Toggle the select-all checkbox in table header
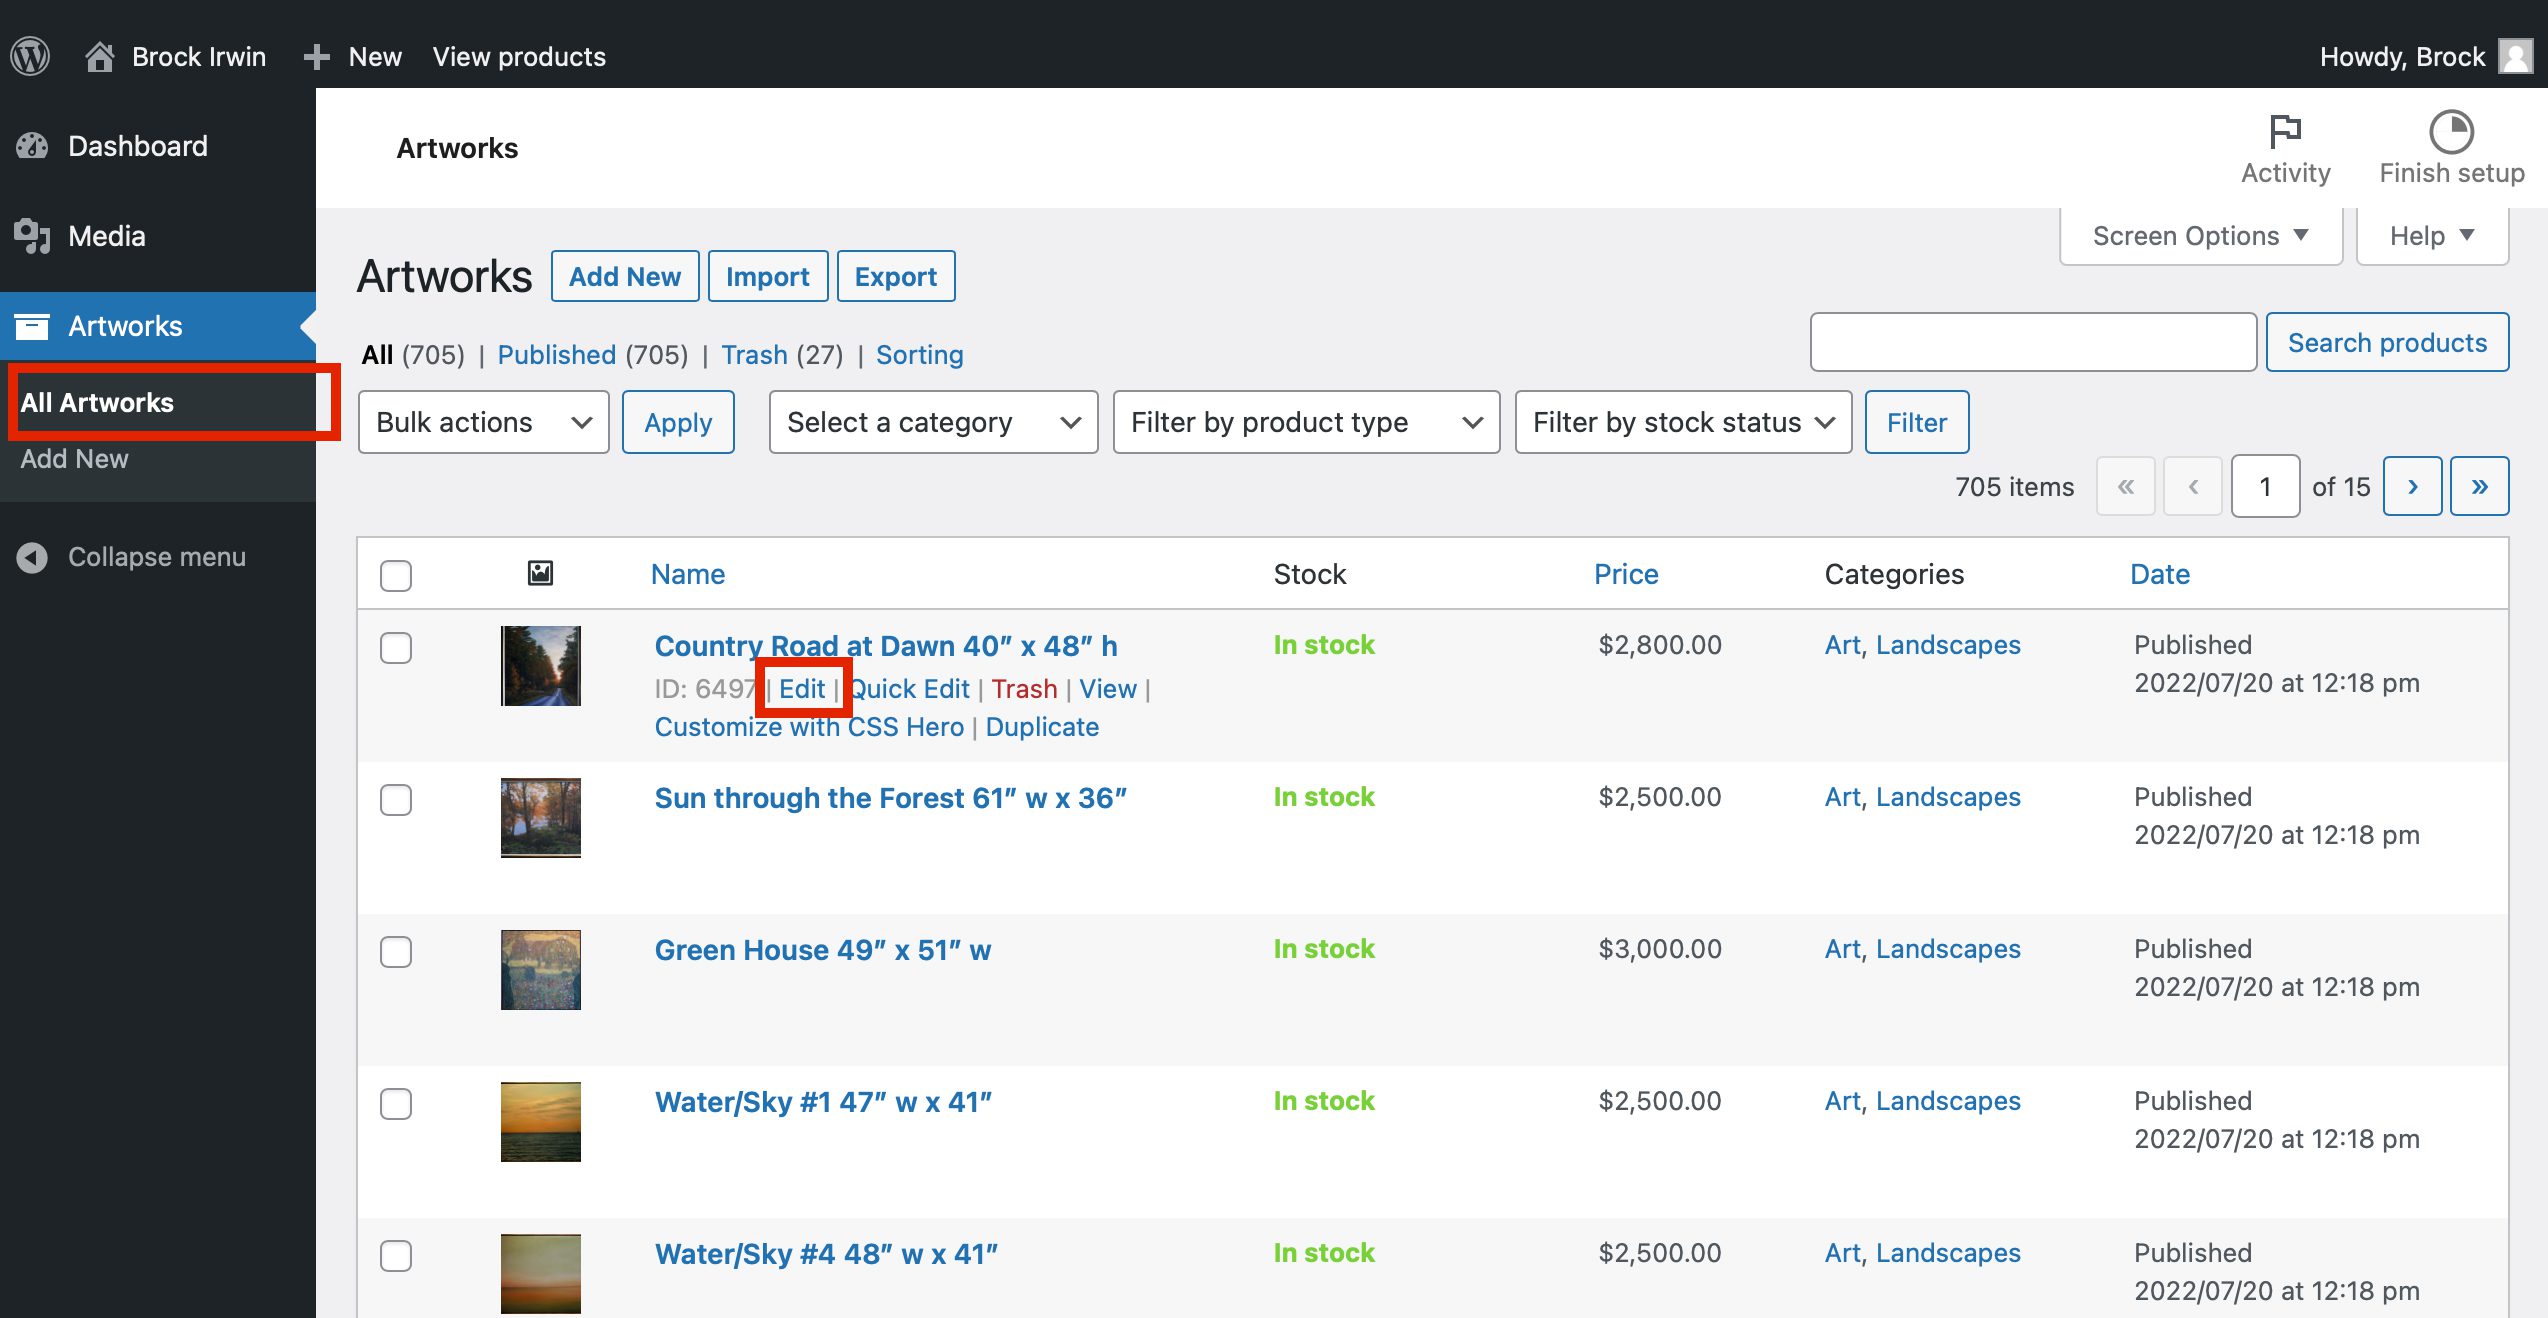This screenshot has width=2548, height=1318. [x=396, y=575]
